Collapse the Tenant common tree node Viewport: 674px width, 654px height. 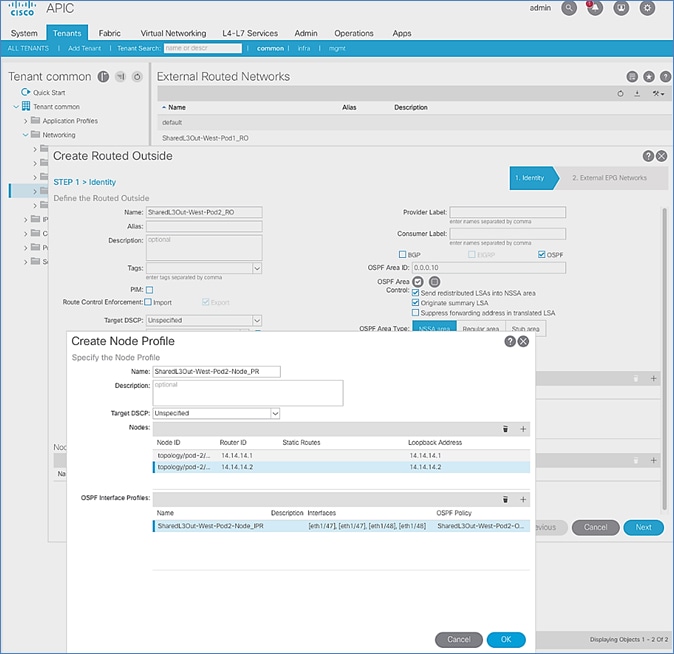tap(16, 106)
